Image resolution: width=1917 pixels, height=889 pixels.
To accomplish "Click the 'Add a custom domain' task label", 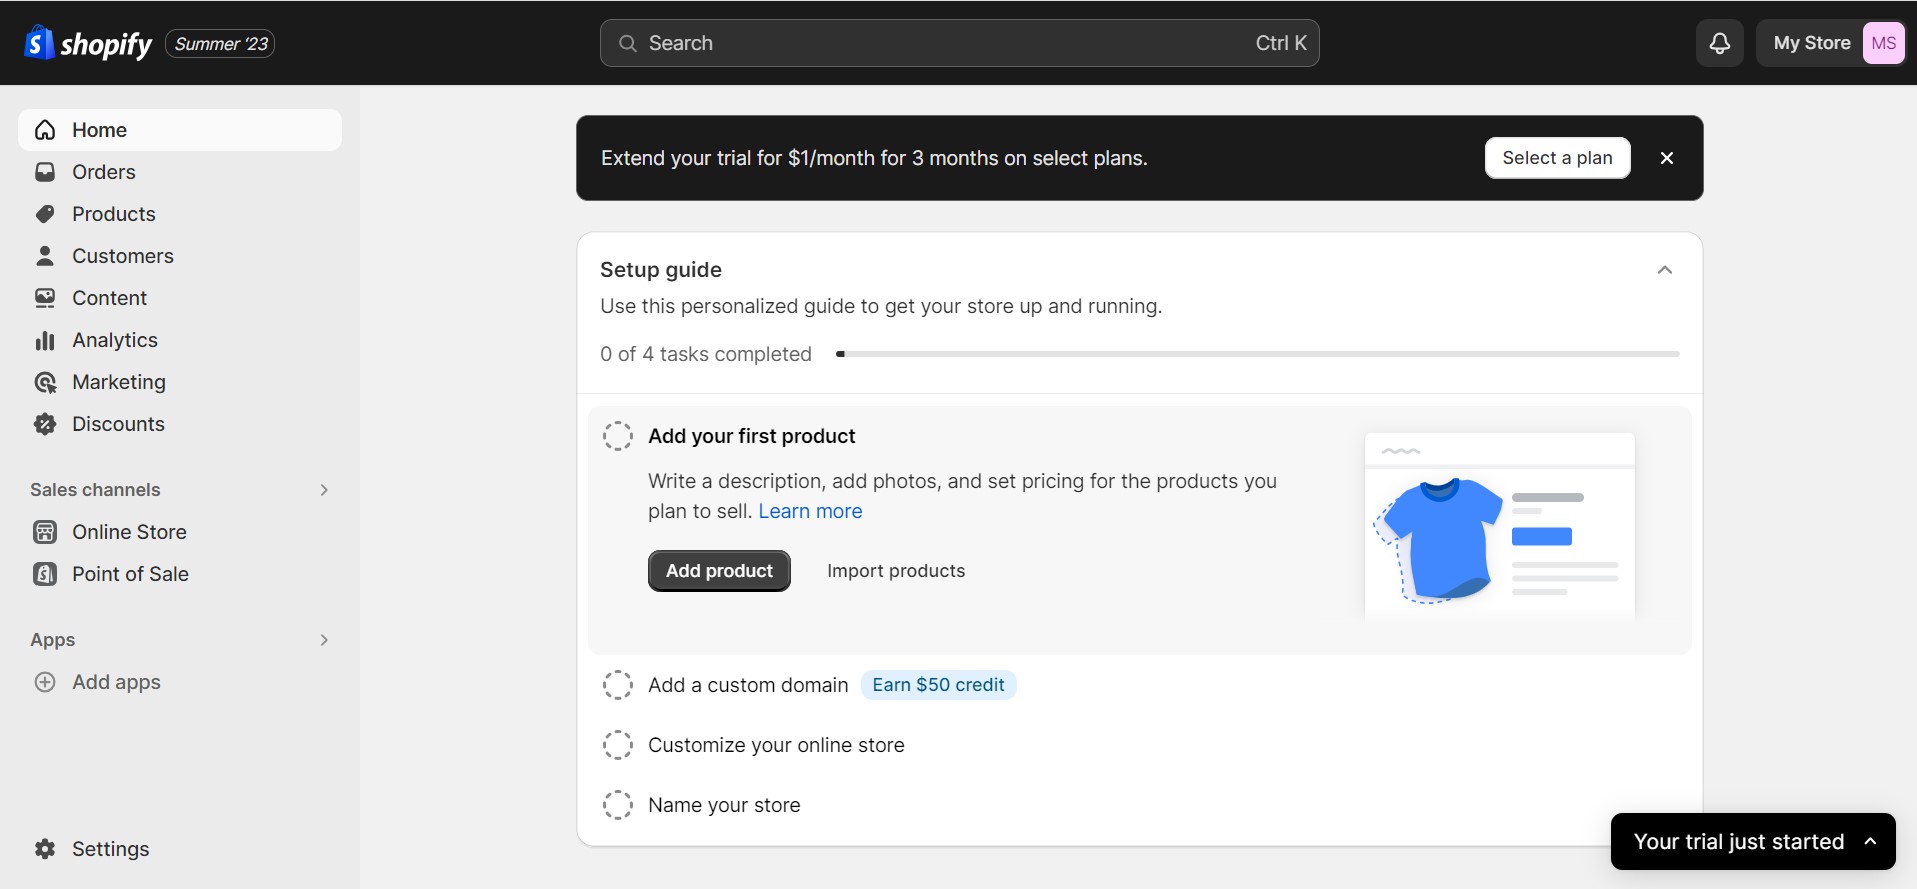I will pyautogui.click(x=748, y=685).
